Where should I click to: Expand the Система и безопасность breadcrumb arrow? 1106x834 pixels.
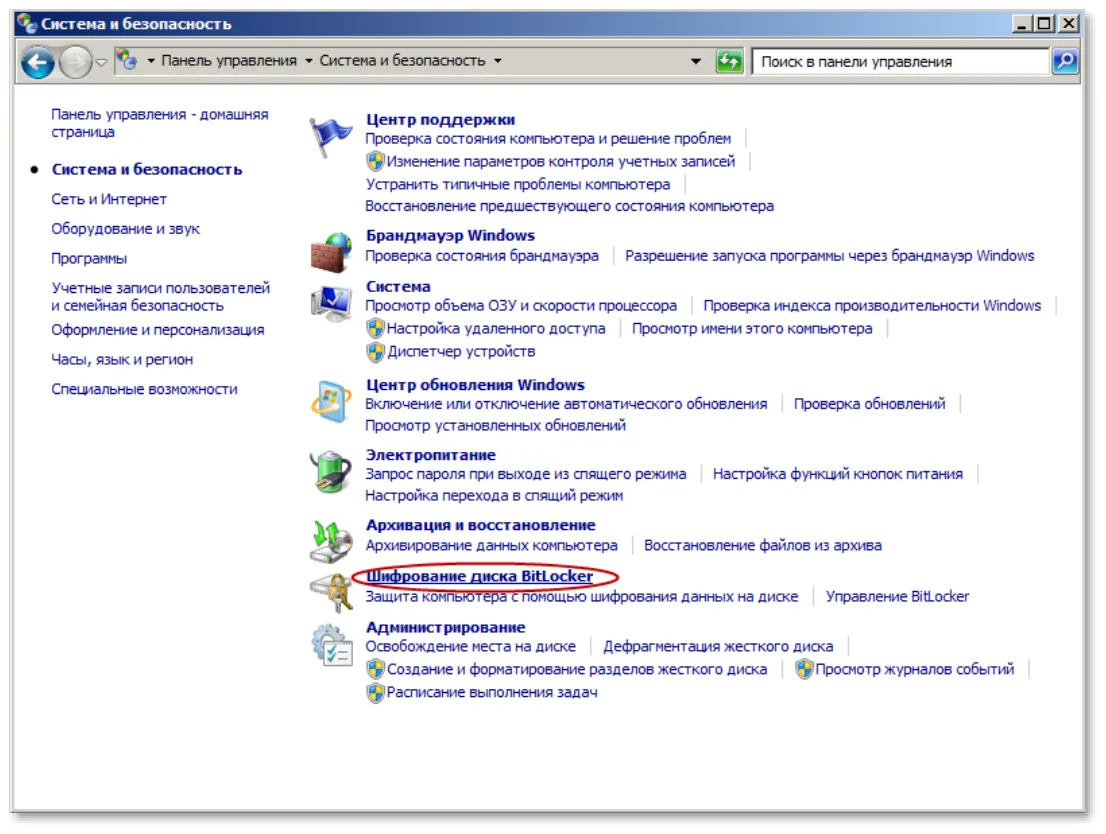click(x=498, y=61)
